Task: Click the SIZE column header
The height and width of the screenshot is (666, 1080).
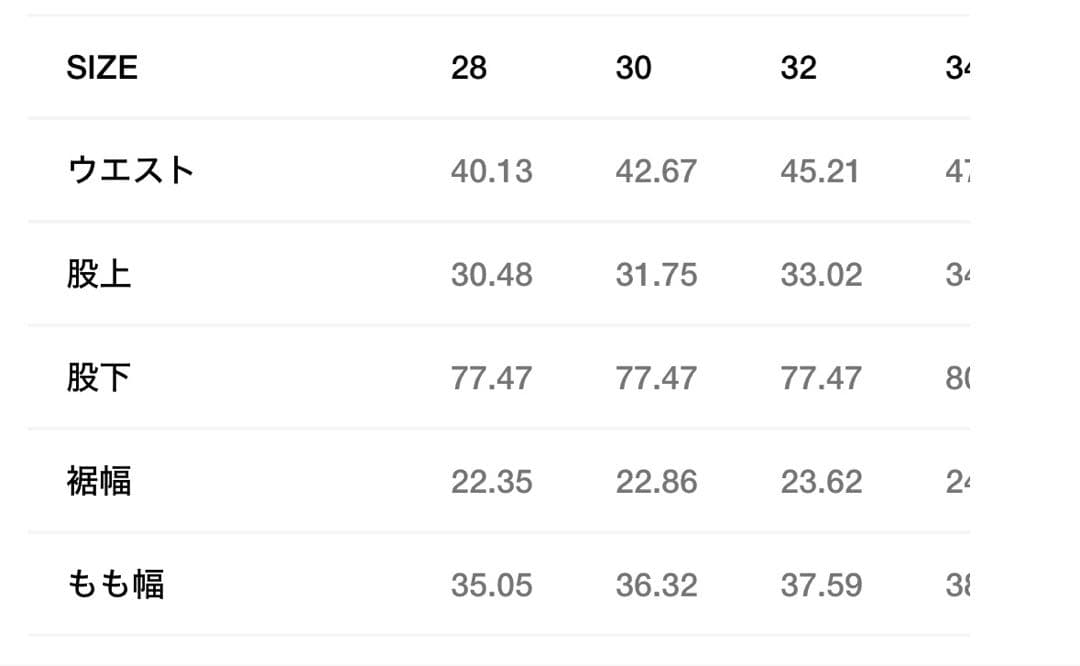Action: pos(102,68)
